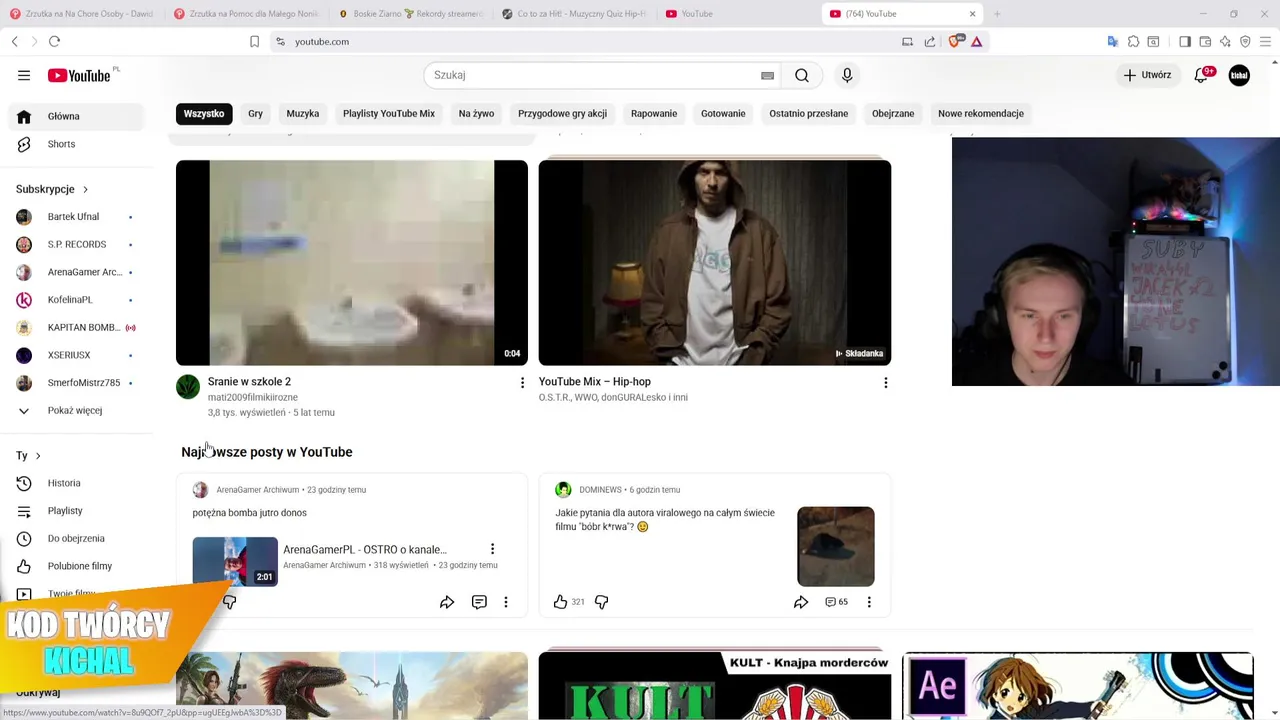Select Ostatnio przesłane chip
This screenshot has width=1280, height=720.
808,113
